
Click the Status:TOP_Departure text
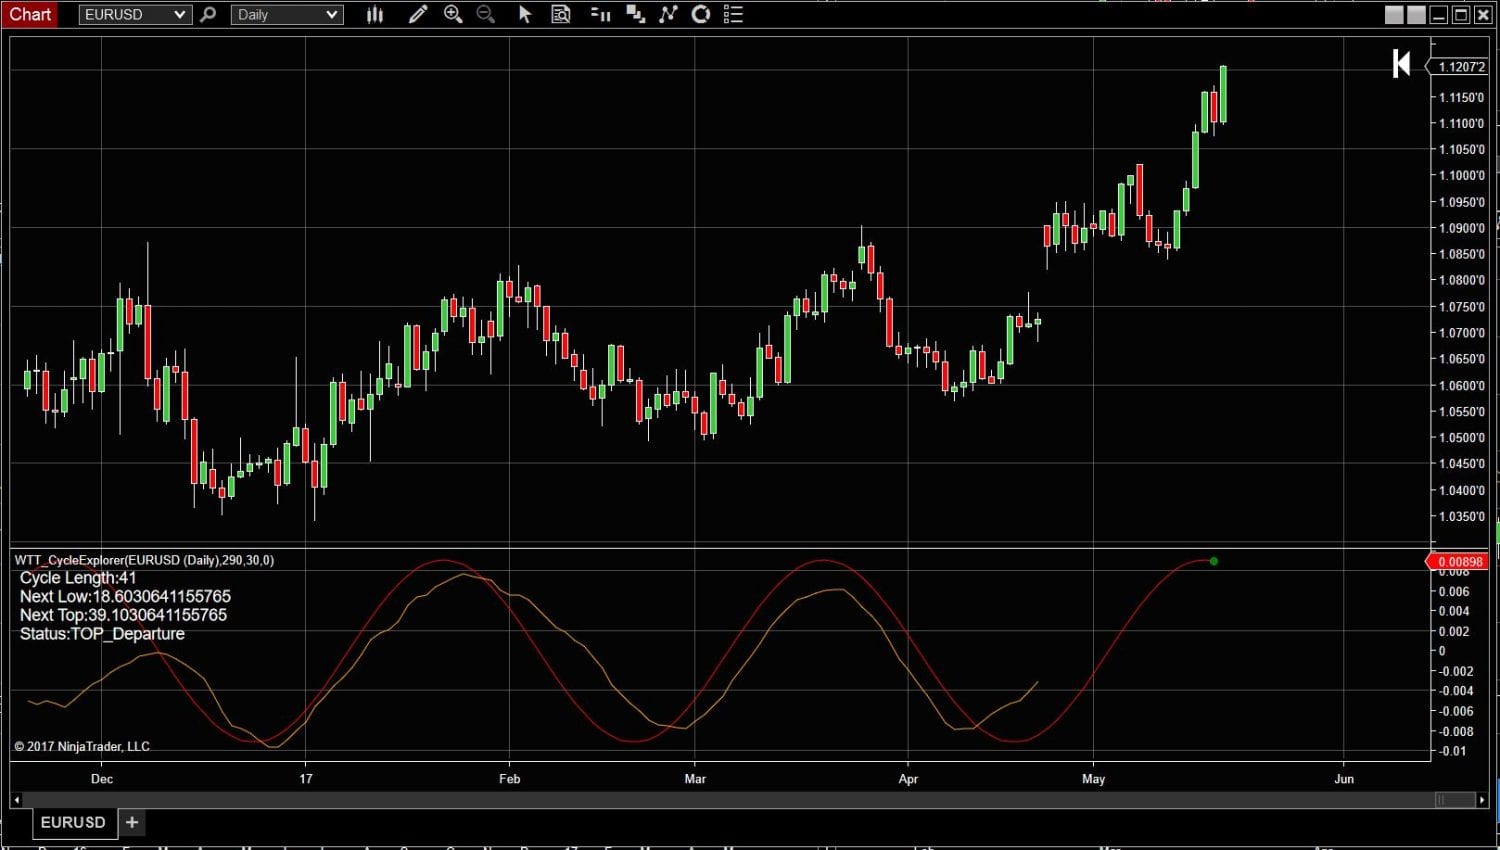(102, 634)
